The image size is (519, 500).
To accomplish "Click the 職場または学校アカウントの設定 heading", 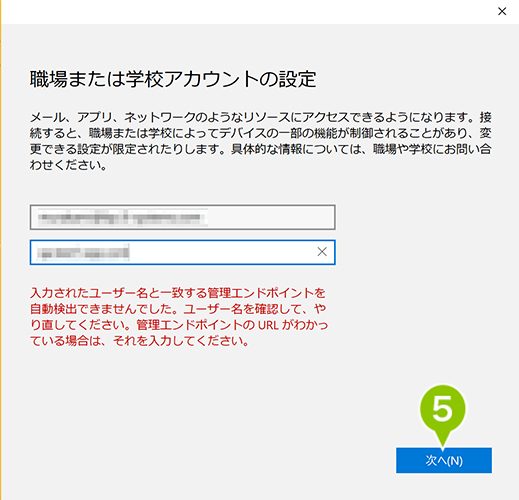I will [173, 79].
